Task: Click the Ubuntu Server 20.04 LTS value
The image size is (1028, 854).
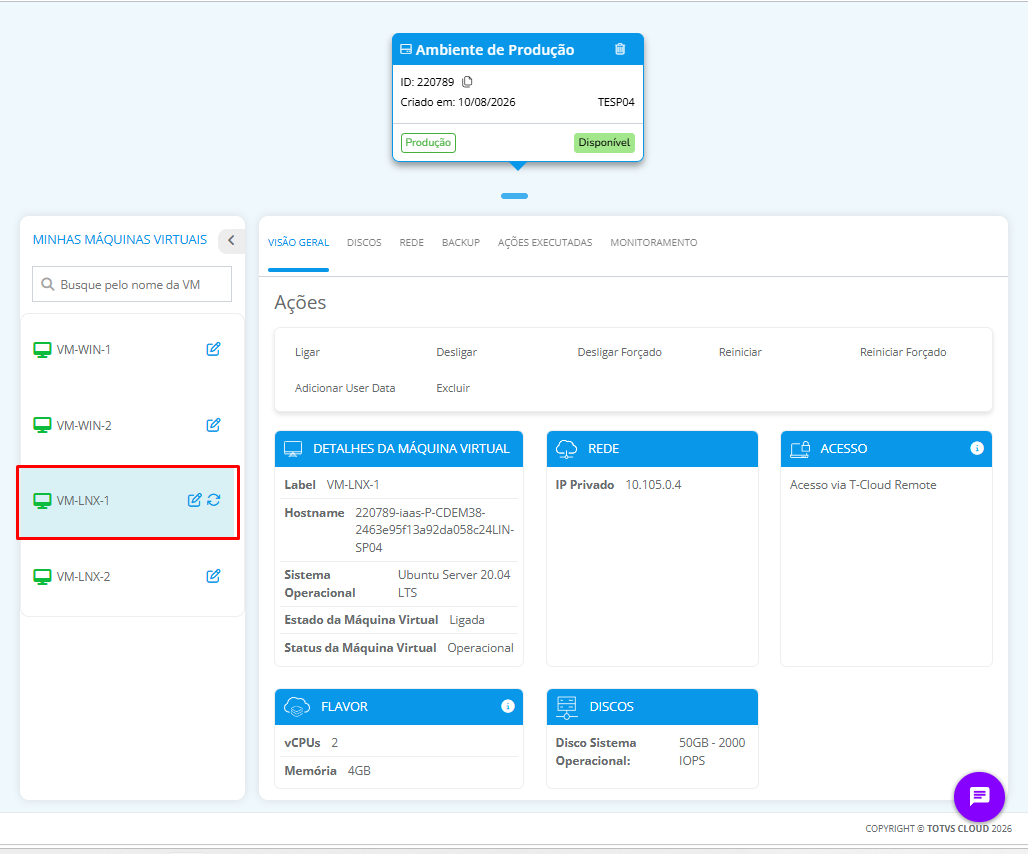Action: click(x=454, y=583)
